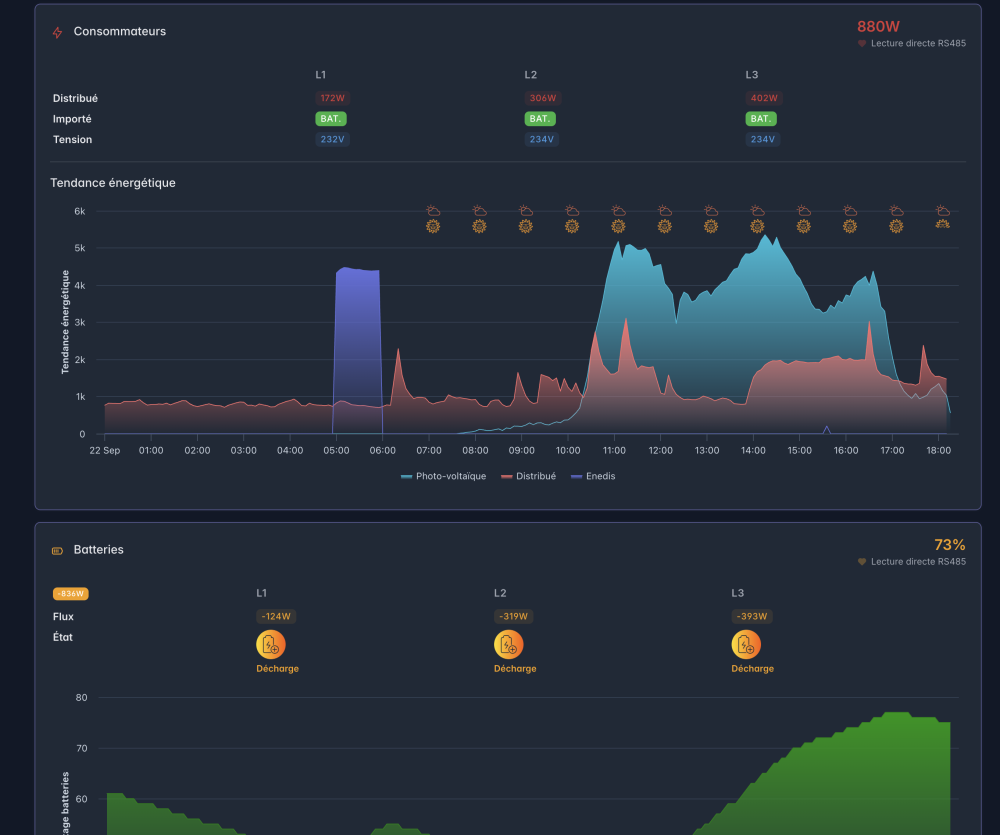Click the Tension row label
Image resolution: width=1000 pixels, height=835 pixels.
pyautogui.click(x=72, y=140)
